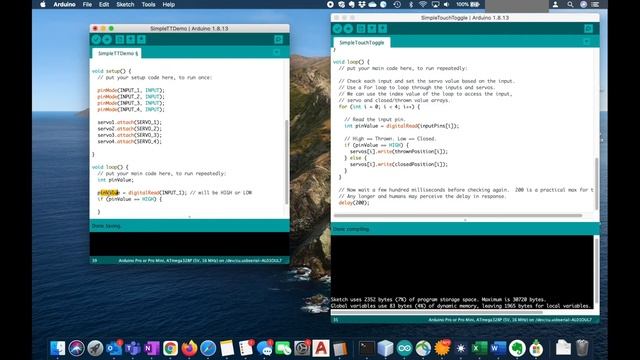Click Open sketch icon in SimpleTTDemo window
The width and height of the screenshot is (640, 360).
pyautogui.click(x=130, y=40)
